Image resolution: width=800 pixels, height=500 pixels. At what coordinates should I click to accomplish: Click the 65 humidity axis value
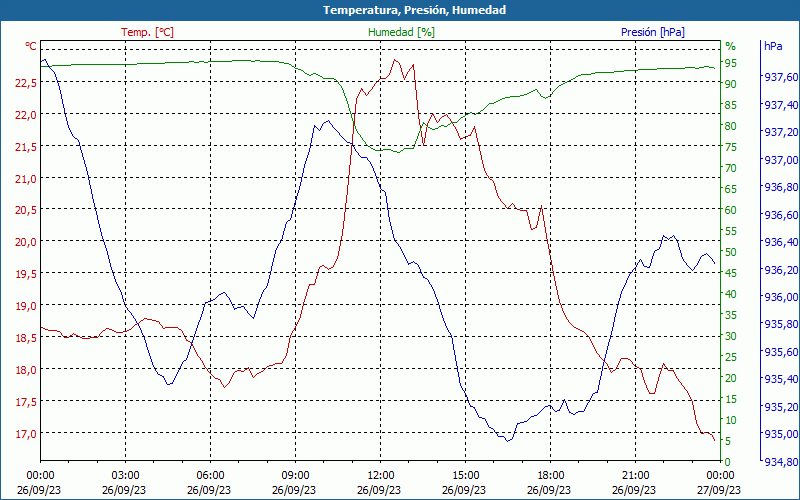click(x=731, y=189)
